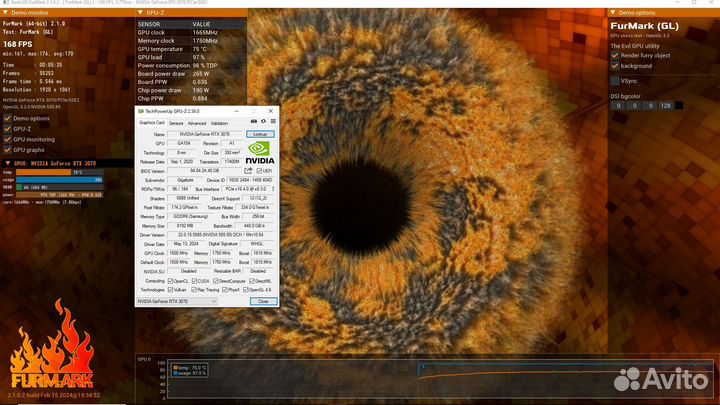
Task: Click the GPU-Z refresh icon
Action: point(264,121)
